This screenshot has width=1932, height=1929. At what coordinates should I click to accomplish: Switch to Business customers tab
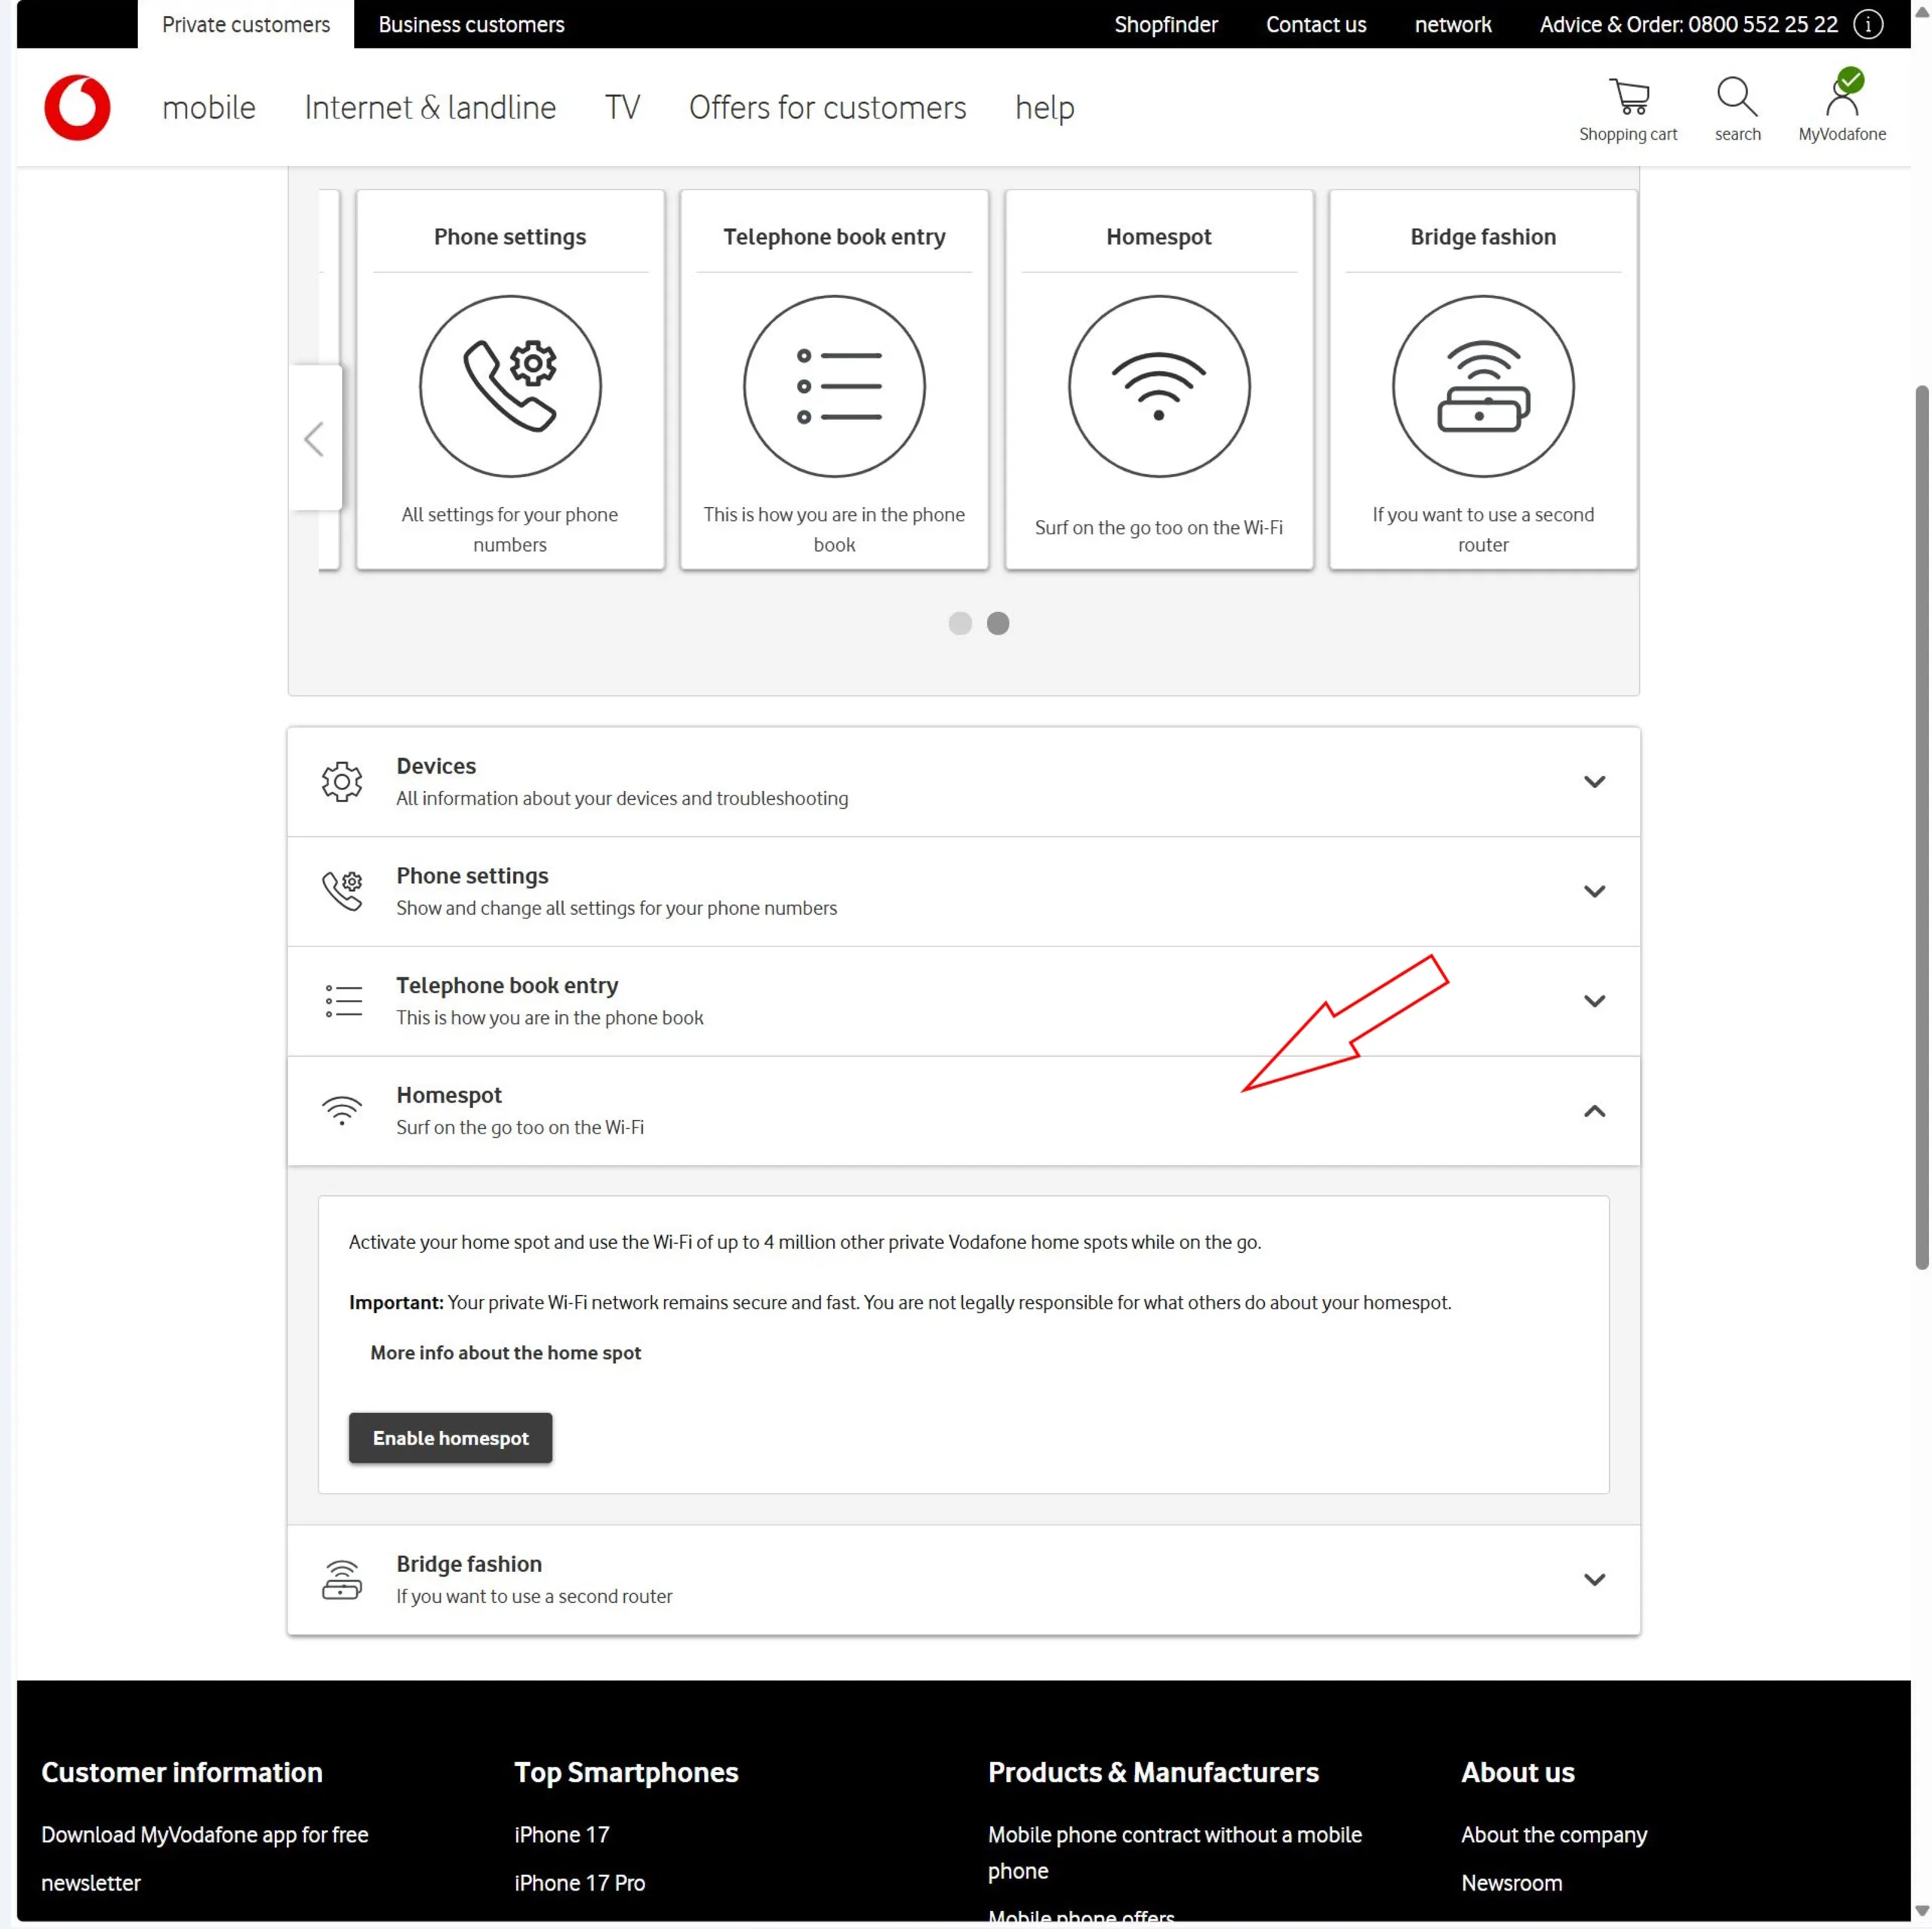(x=471, y=24)
